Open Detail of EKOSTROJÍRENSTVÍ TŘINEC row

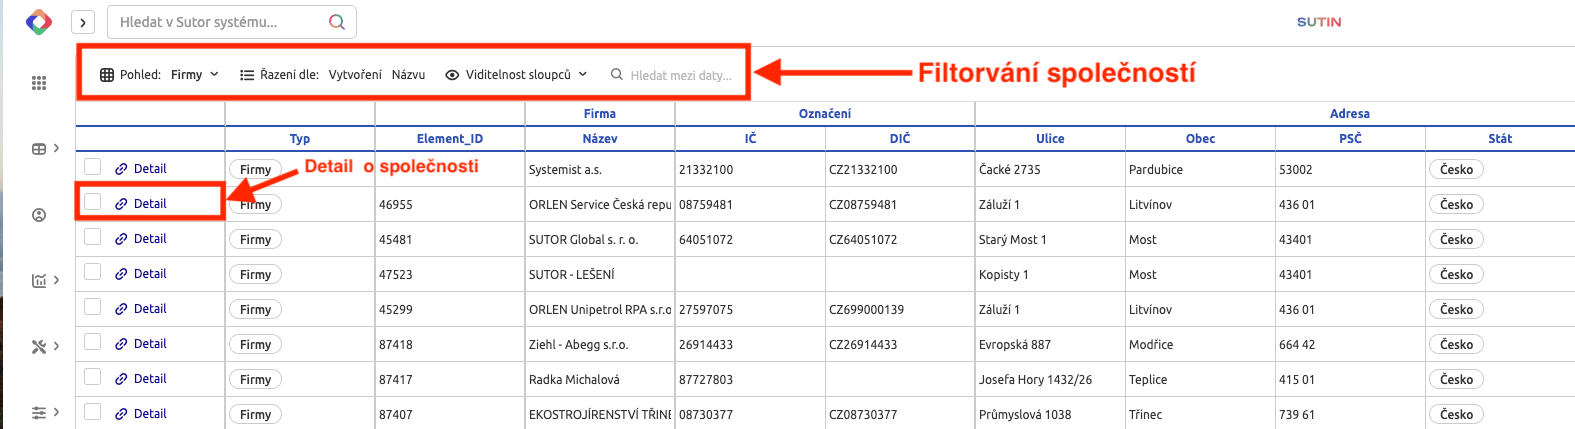(x=150, y=414)
